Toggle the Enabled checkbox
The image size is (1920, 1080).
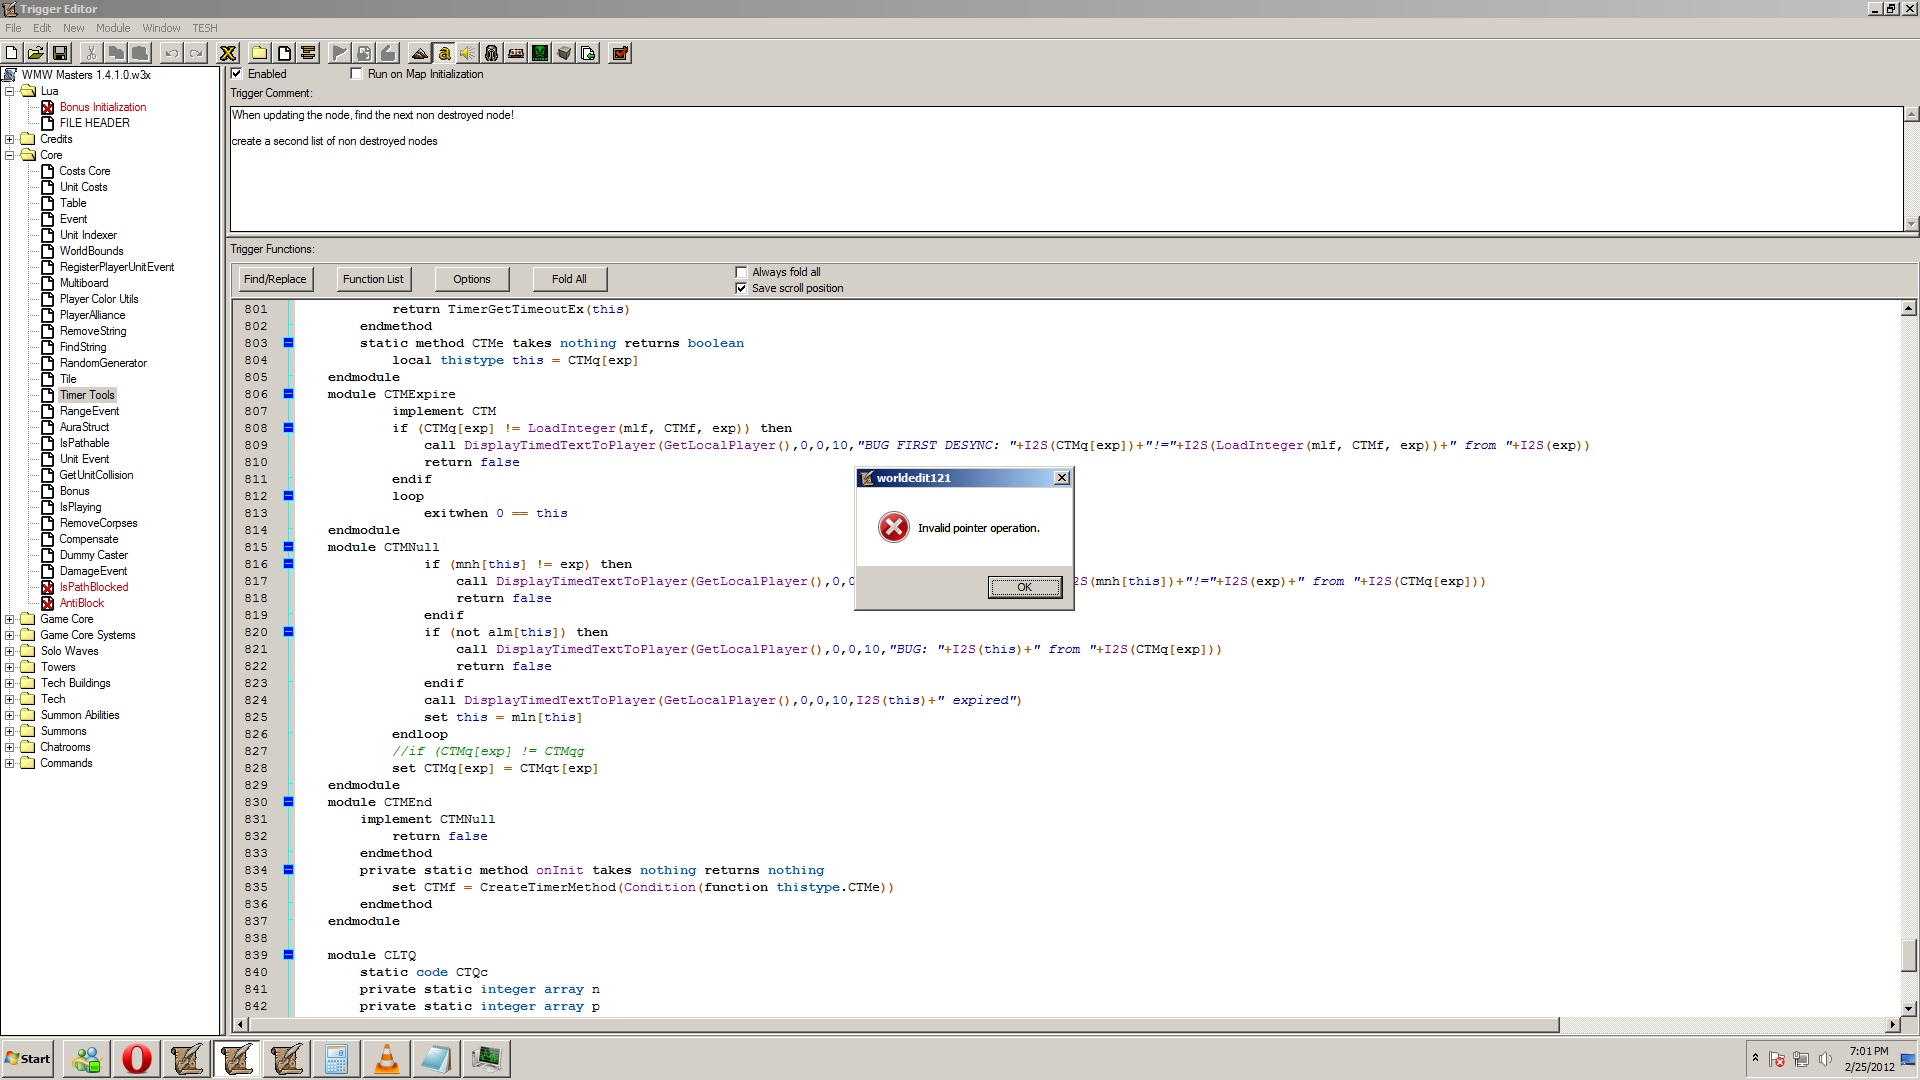click(x=237, y=74)
